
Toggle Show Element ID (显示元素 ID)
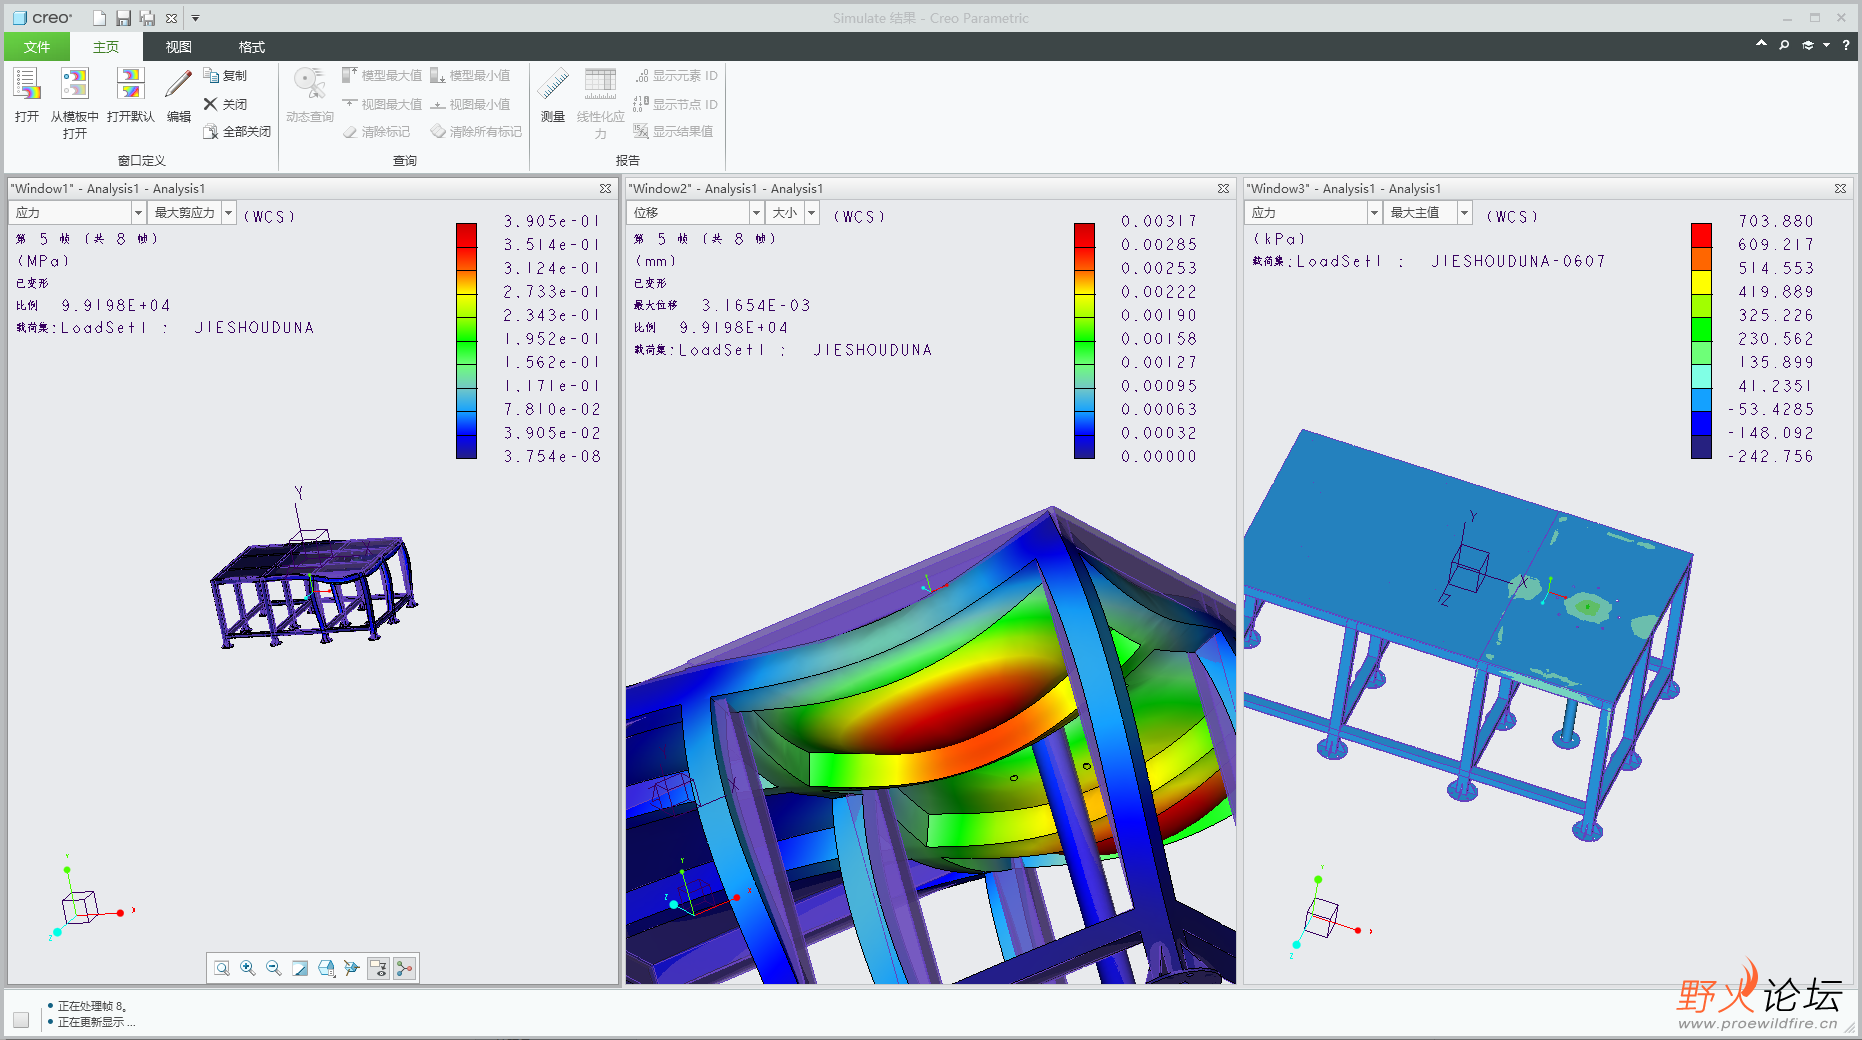tap(676, 76)
